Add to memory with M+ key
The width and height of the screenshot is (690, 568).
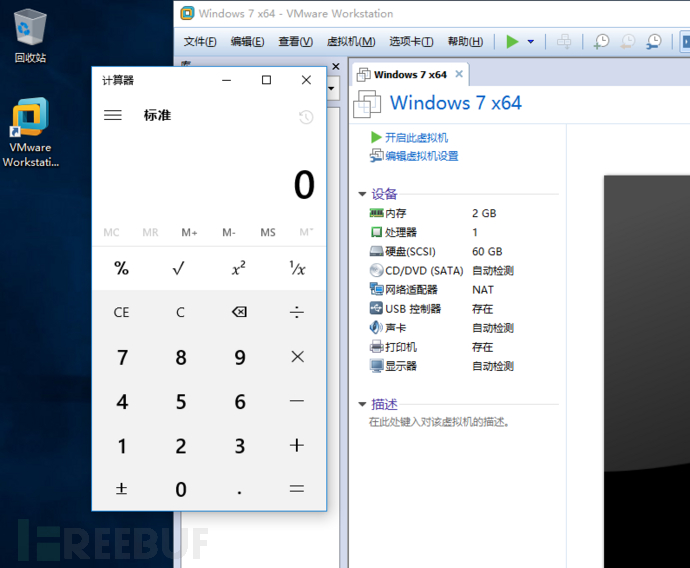click(189, 232)
